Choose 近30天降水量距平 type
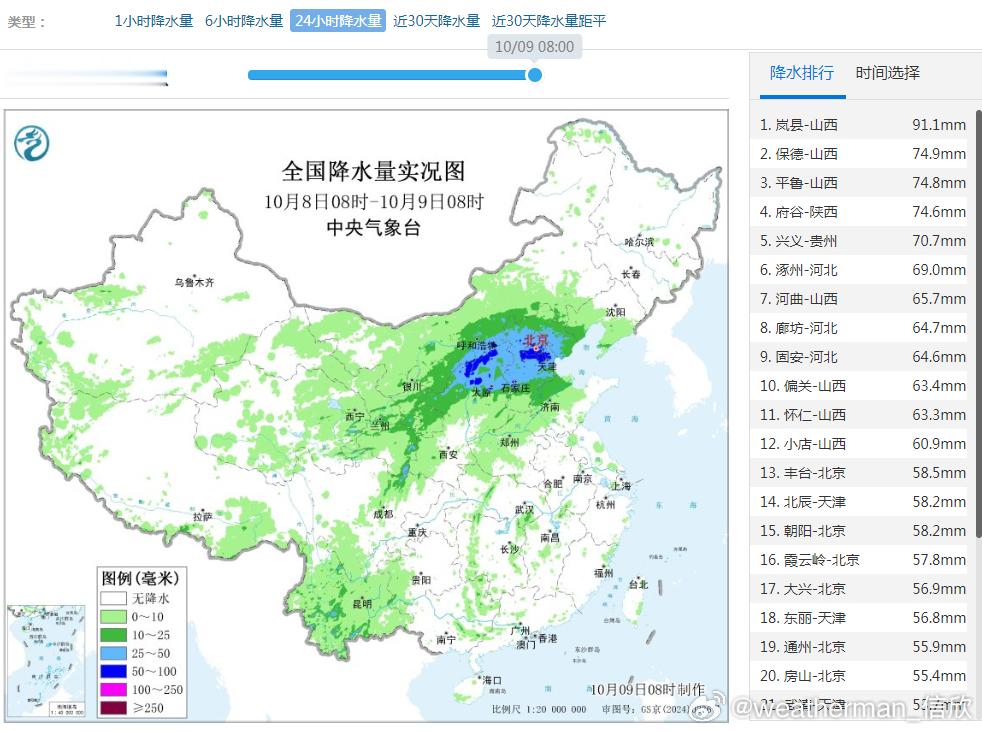This screenshot has width=982, height=732. [549, 21]
